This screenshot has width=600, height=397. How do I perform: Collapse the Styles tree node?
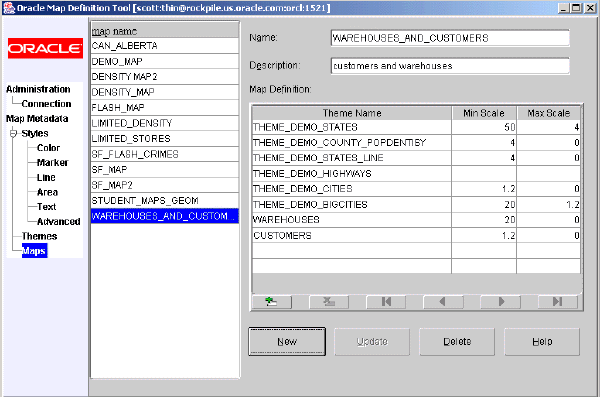pyautogui.click(x=13, y=133)
